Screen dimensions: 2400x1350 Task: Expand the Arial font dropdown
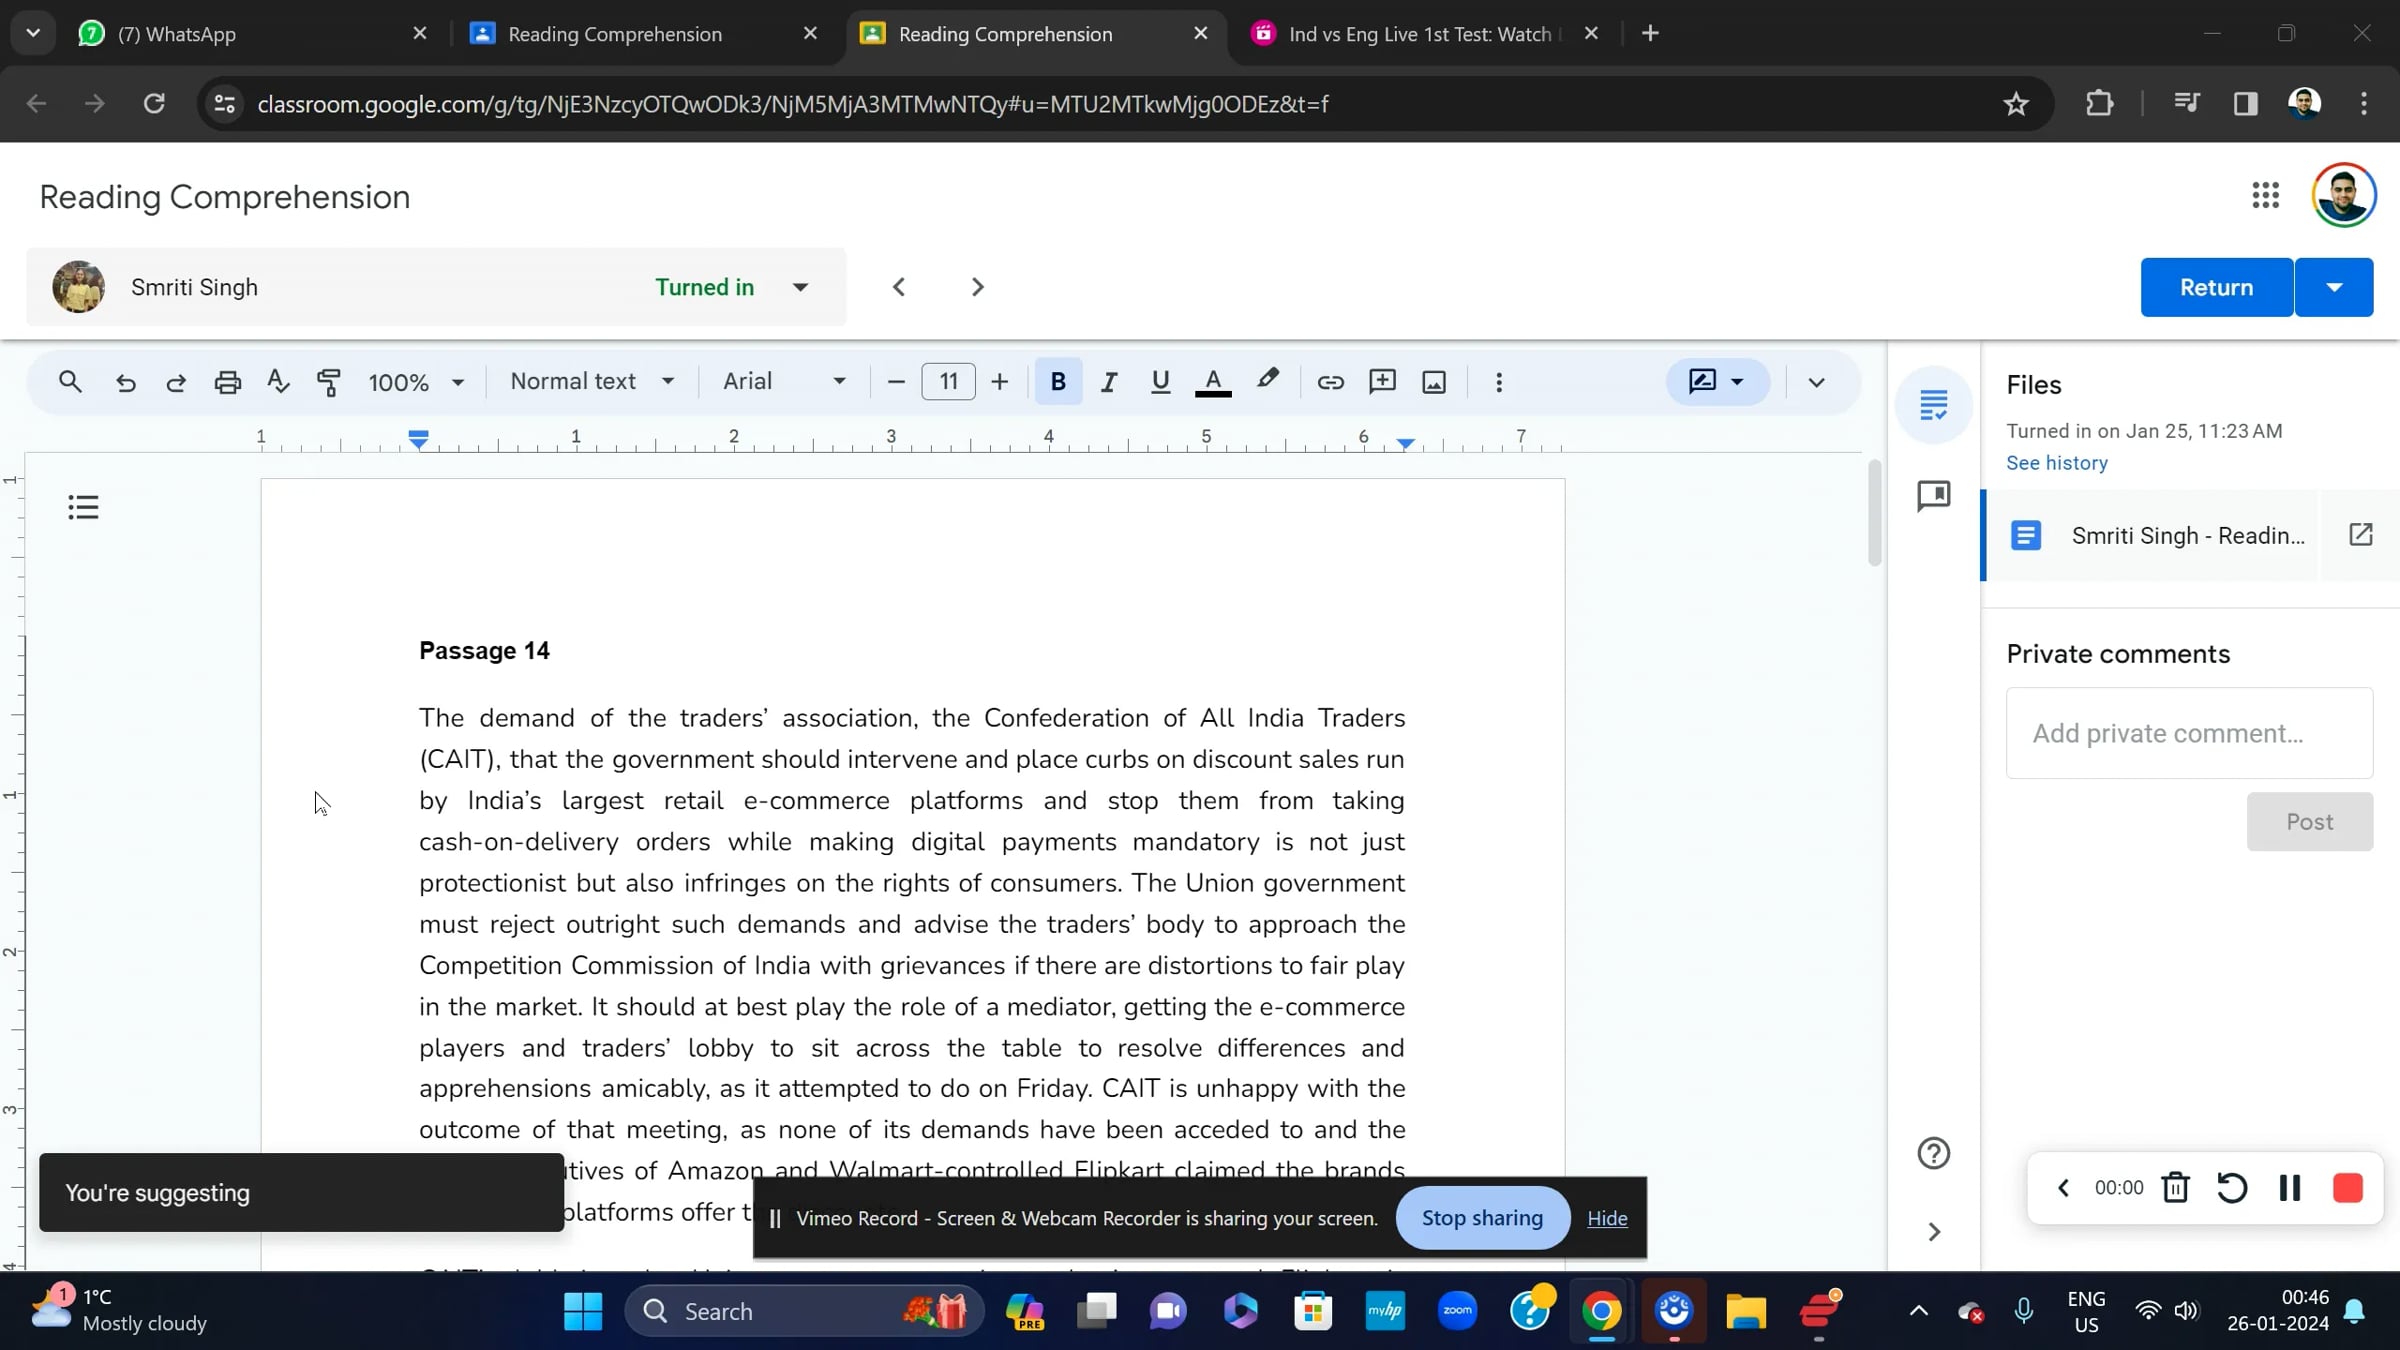[x=784, y=382]
